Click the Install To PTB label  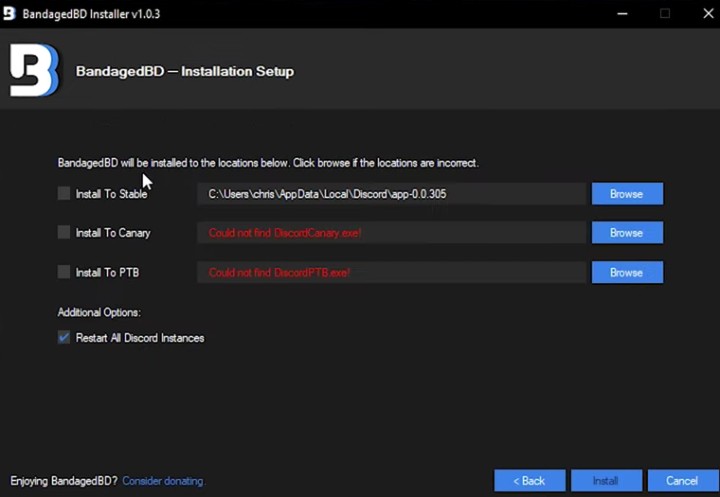click(x=107, y=272)
